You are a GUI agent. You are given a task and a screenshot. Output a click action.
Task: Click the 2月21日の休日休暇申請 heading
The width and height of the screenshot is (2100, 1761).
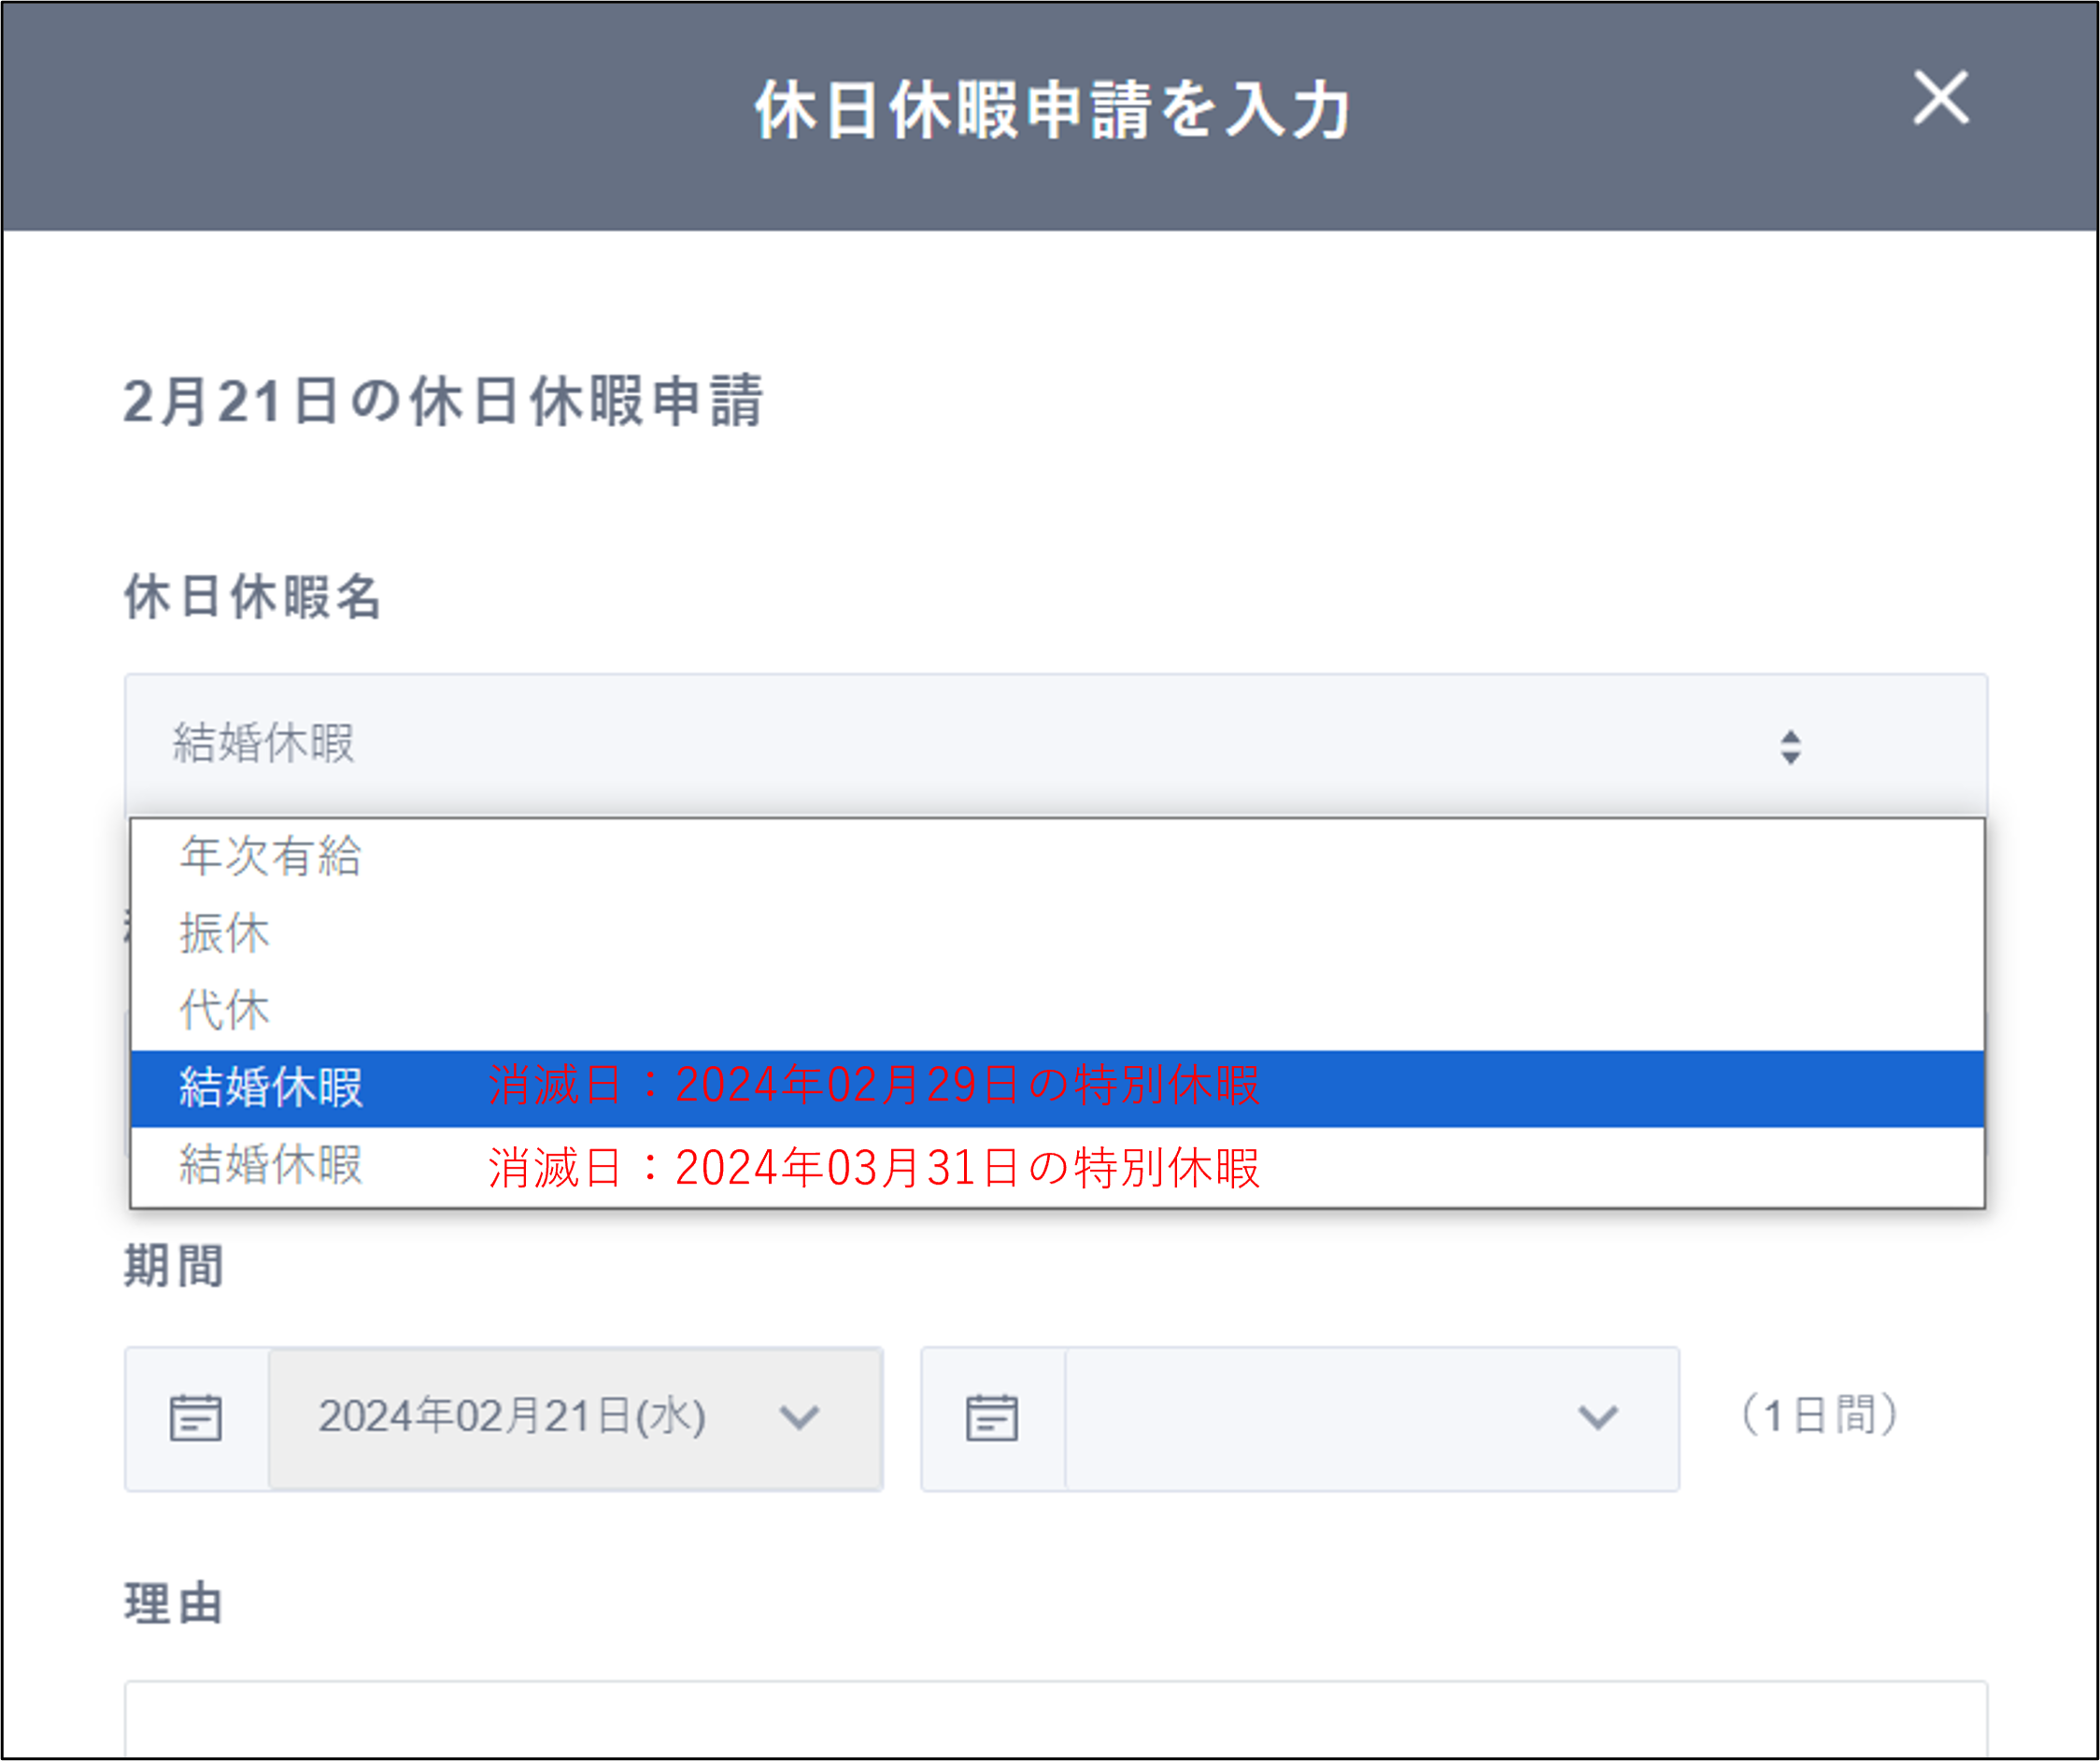tap(443, 401)
